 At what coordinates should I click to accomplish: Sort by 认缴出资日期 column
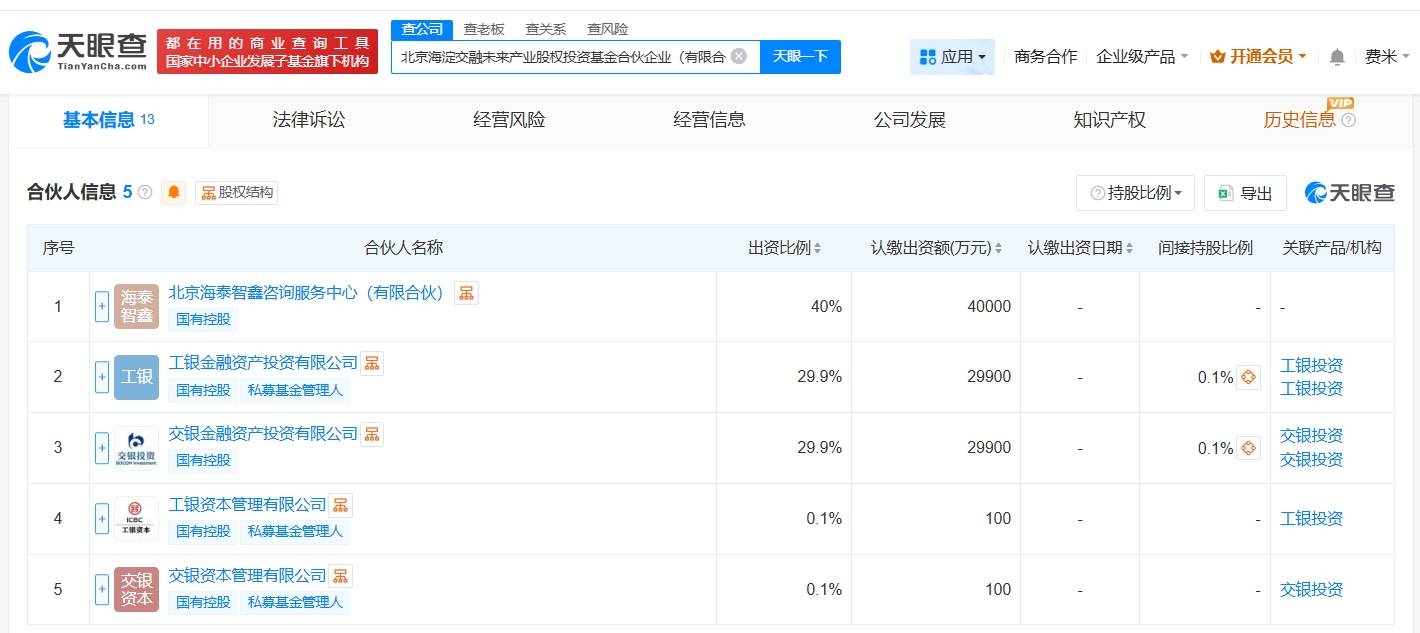[x=1080, y=248]
